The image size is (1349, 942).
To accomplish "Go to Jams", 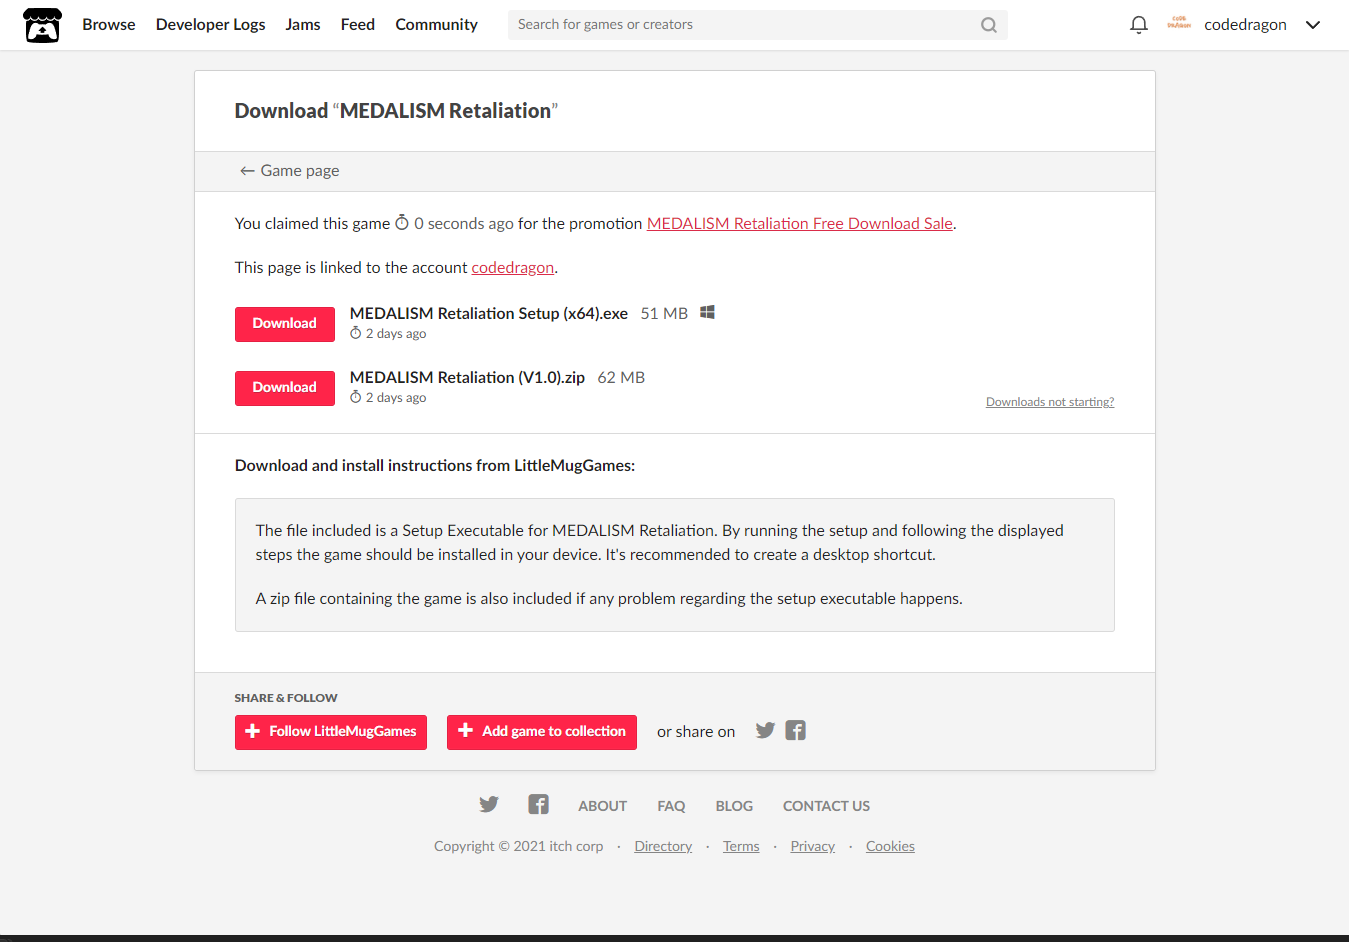I will point(303,25).
